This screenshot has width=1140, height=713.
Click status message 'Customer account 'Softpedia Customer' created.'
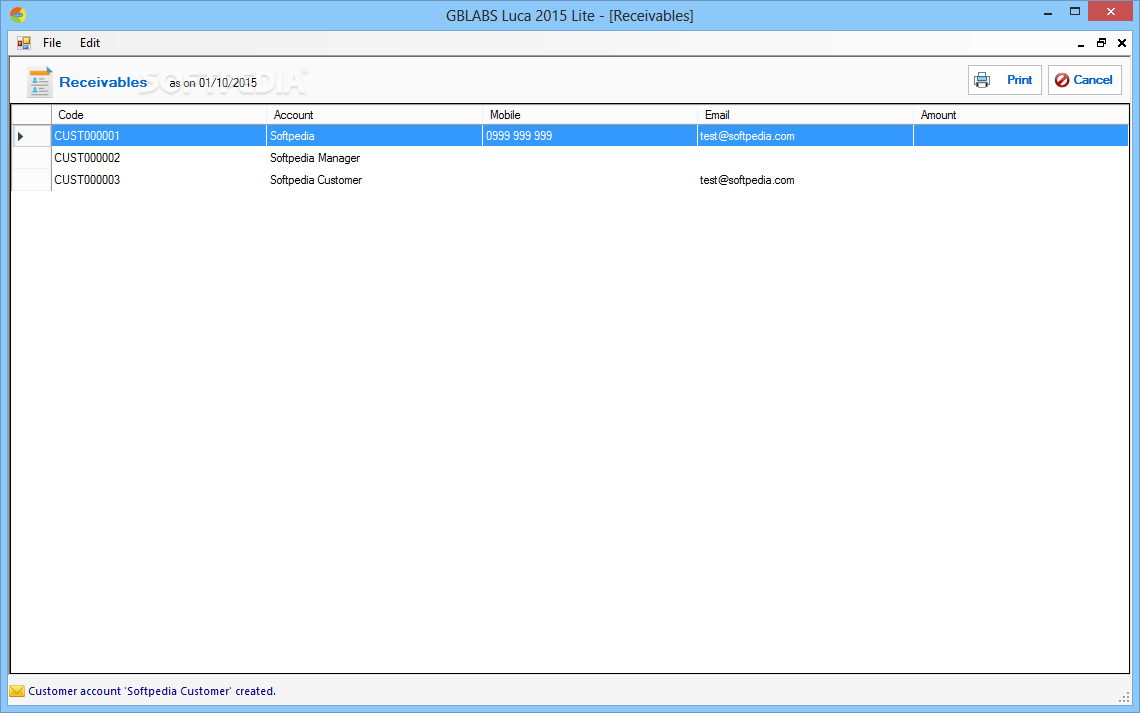(x=152, y=691)
